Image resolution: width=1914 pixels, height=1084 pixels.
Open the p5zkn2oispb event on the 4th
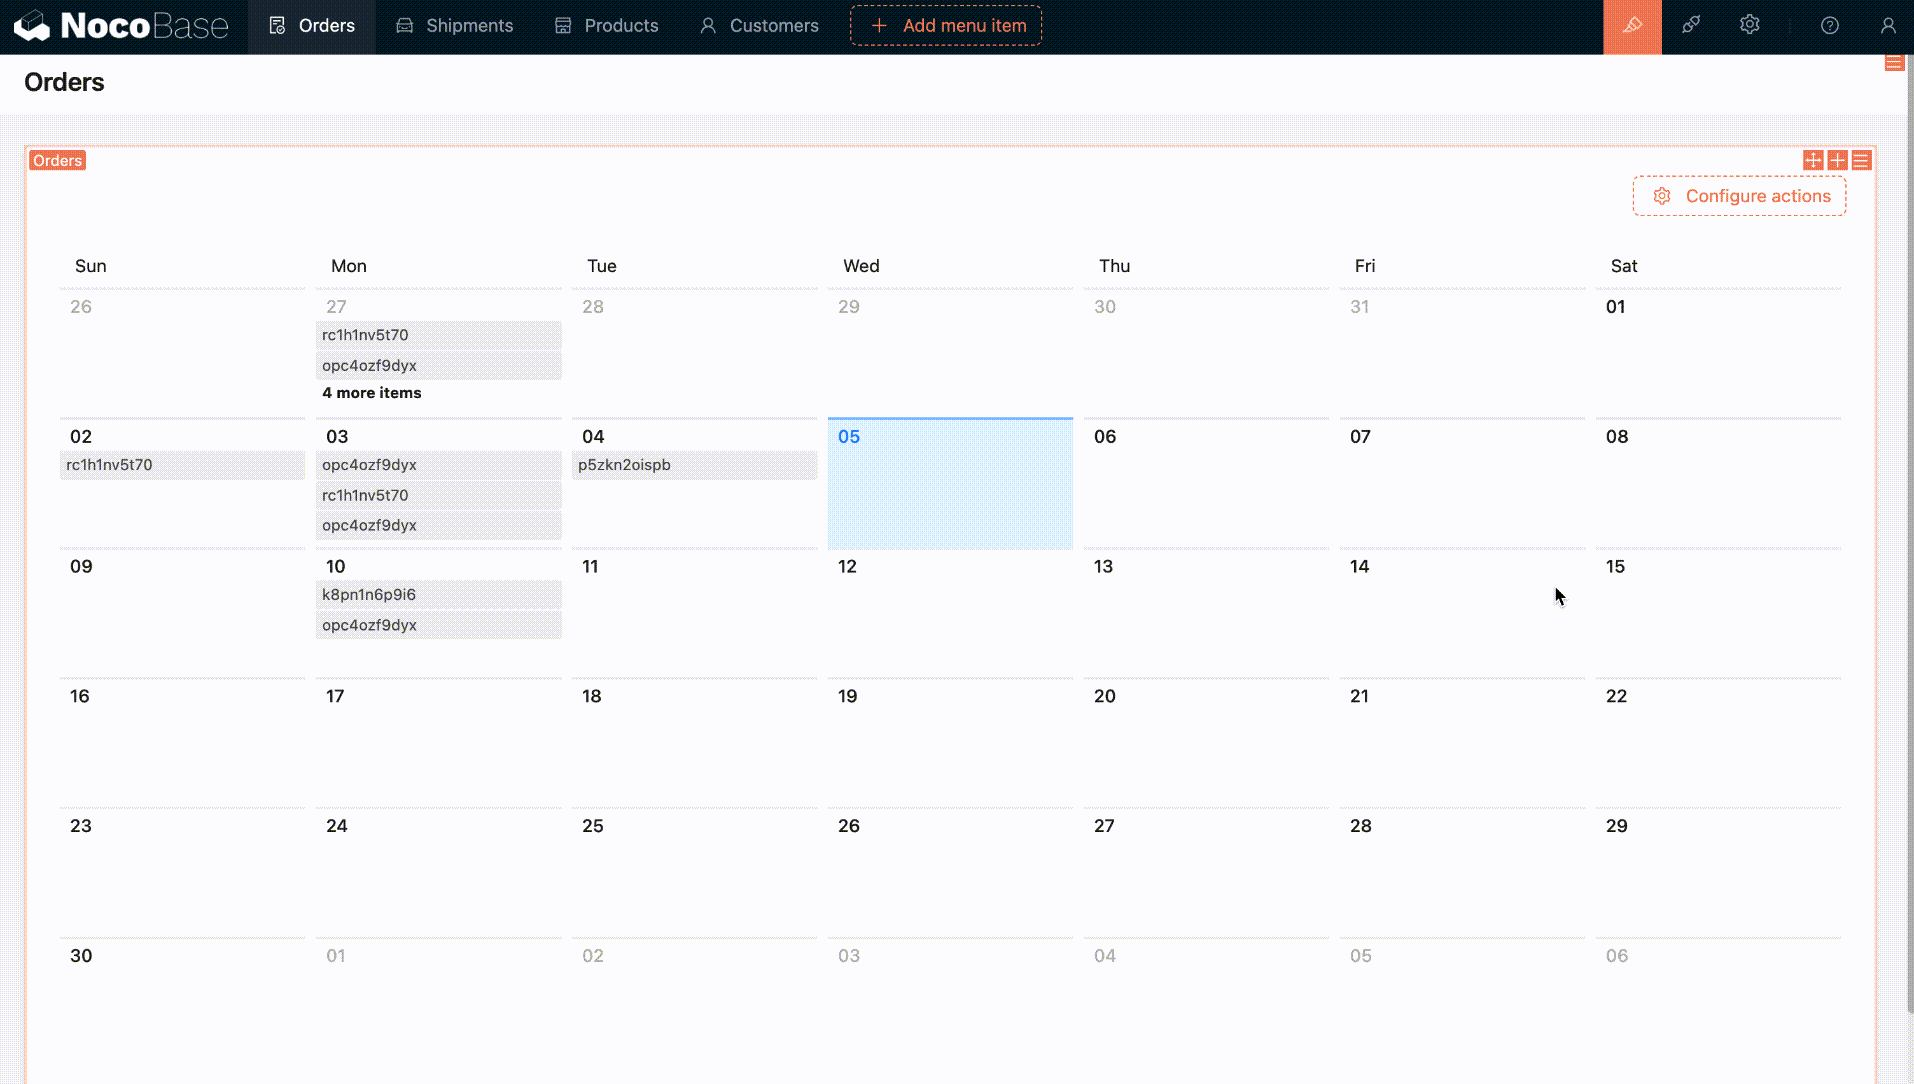pyautogui.click(x=694, y=465)
